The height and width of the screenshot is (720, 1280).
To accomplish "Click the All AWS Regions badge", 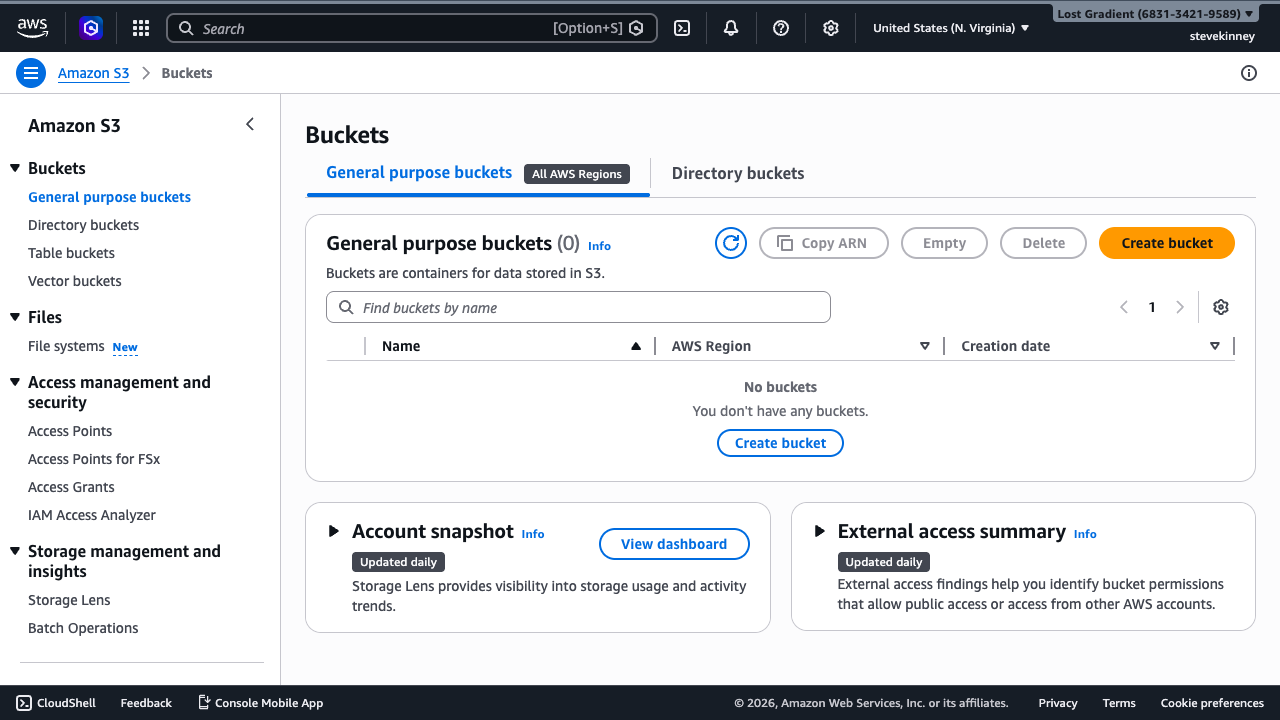I will point(577,174).
